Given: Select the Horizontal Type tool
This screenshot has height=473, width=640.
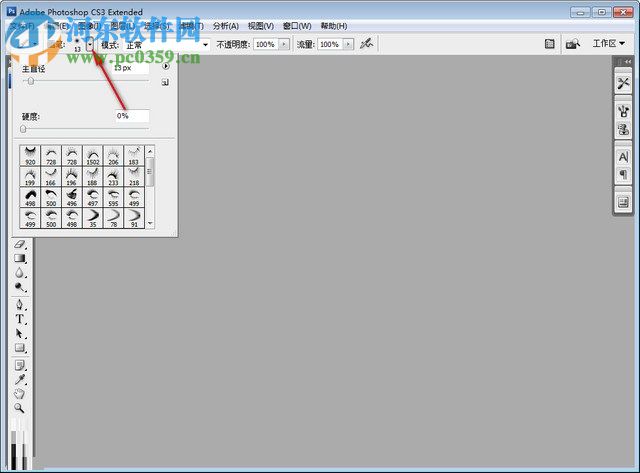Looking at the screenshot, I should pyautogui.click(x=20, y=319).
